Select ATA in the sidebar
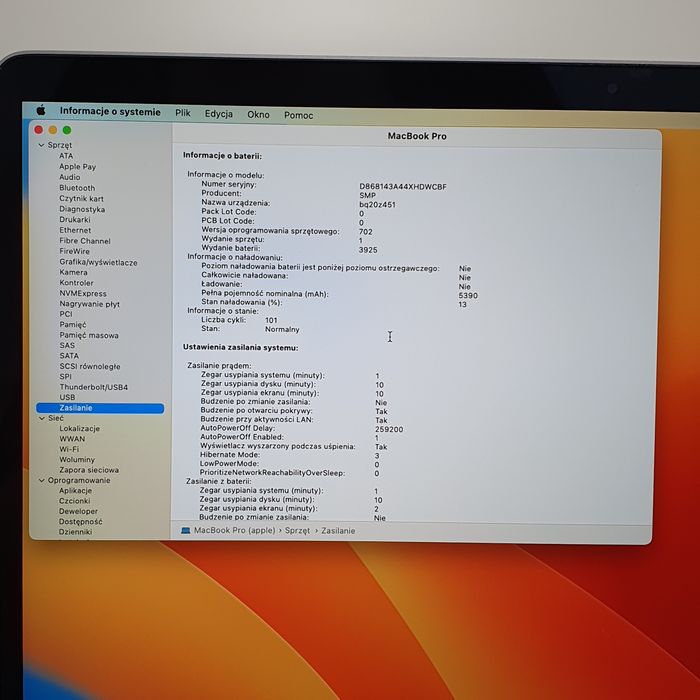 (66, 156)
